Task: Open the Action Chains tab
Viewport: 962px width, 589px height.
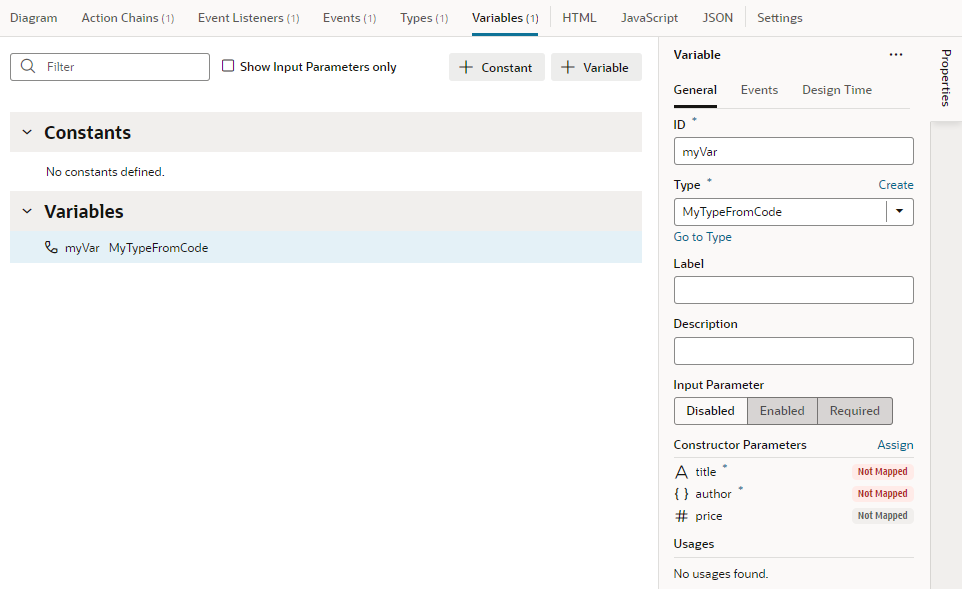Action: pyautogui.click(x=128, y=18)
